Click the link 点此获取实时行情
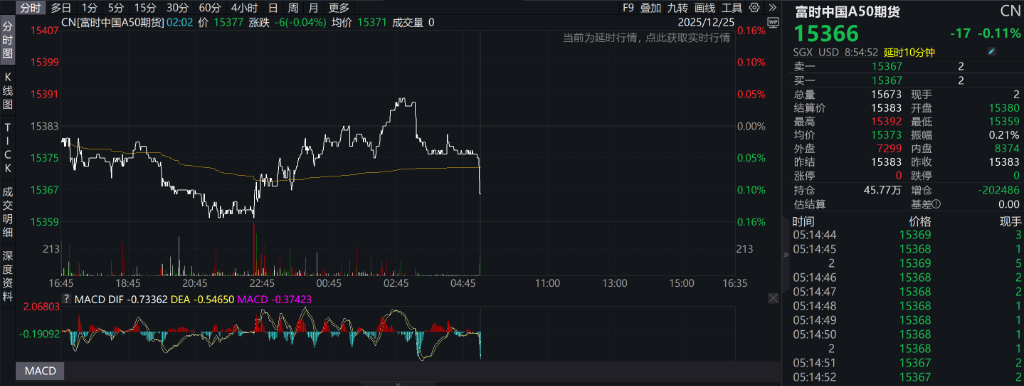The height and width of the screenshot is (386, 1024). (x=687, y=39)
